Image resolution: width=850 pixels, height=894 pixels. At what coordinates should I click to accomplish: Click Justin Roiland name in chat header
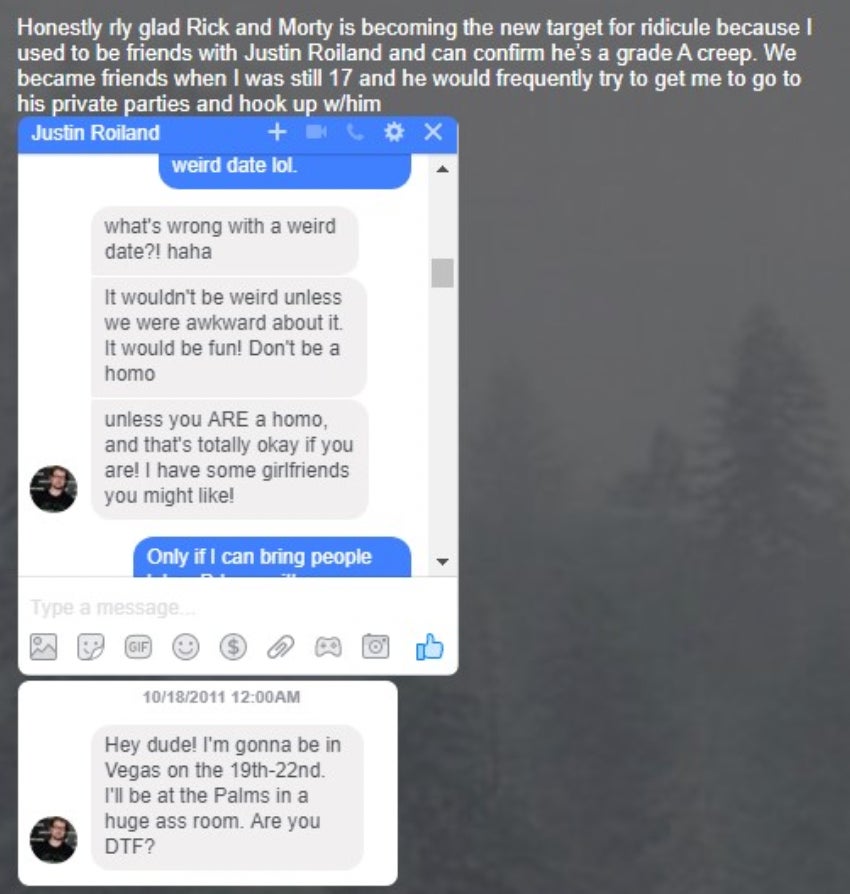tap(96, 133)
